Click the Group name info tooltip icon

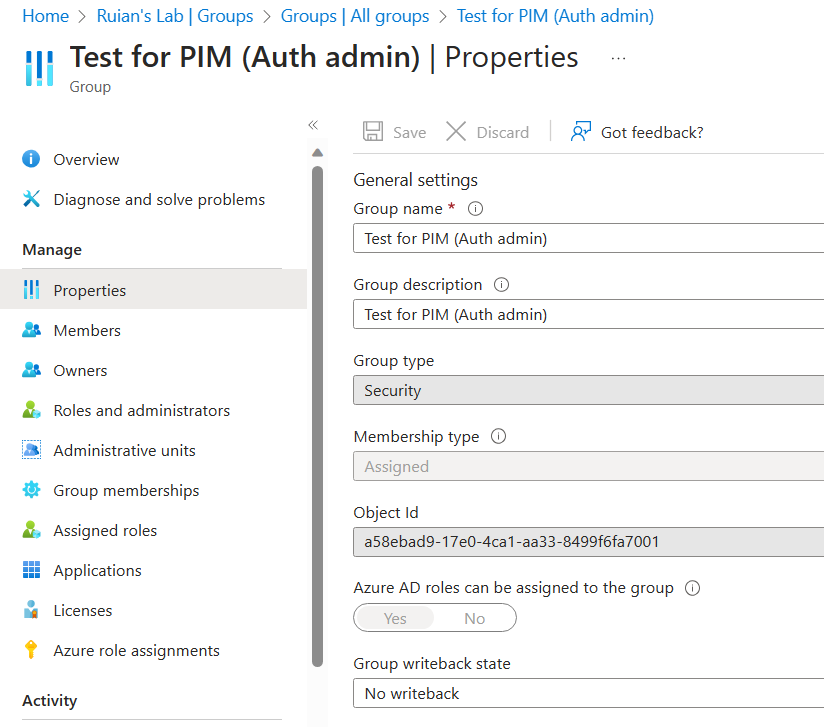(x=474, y=209)
